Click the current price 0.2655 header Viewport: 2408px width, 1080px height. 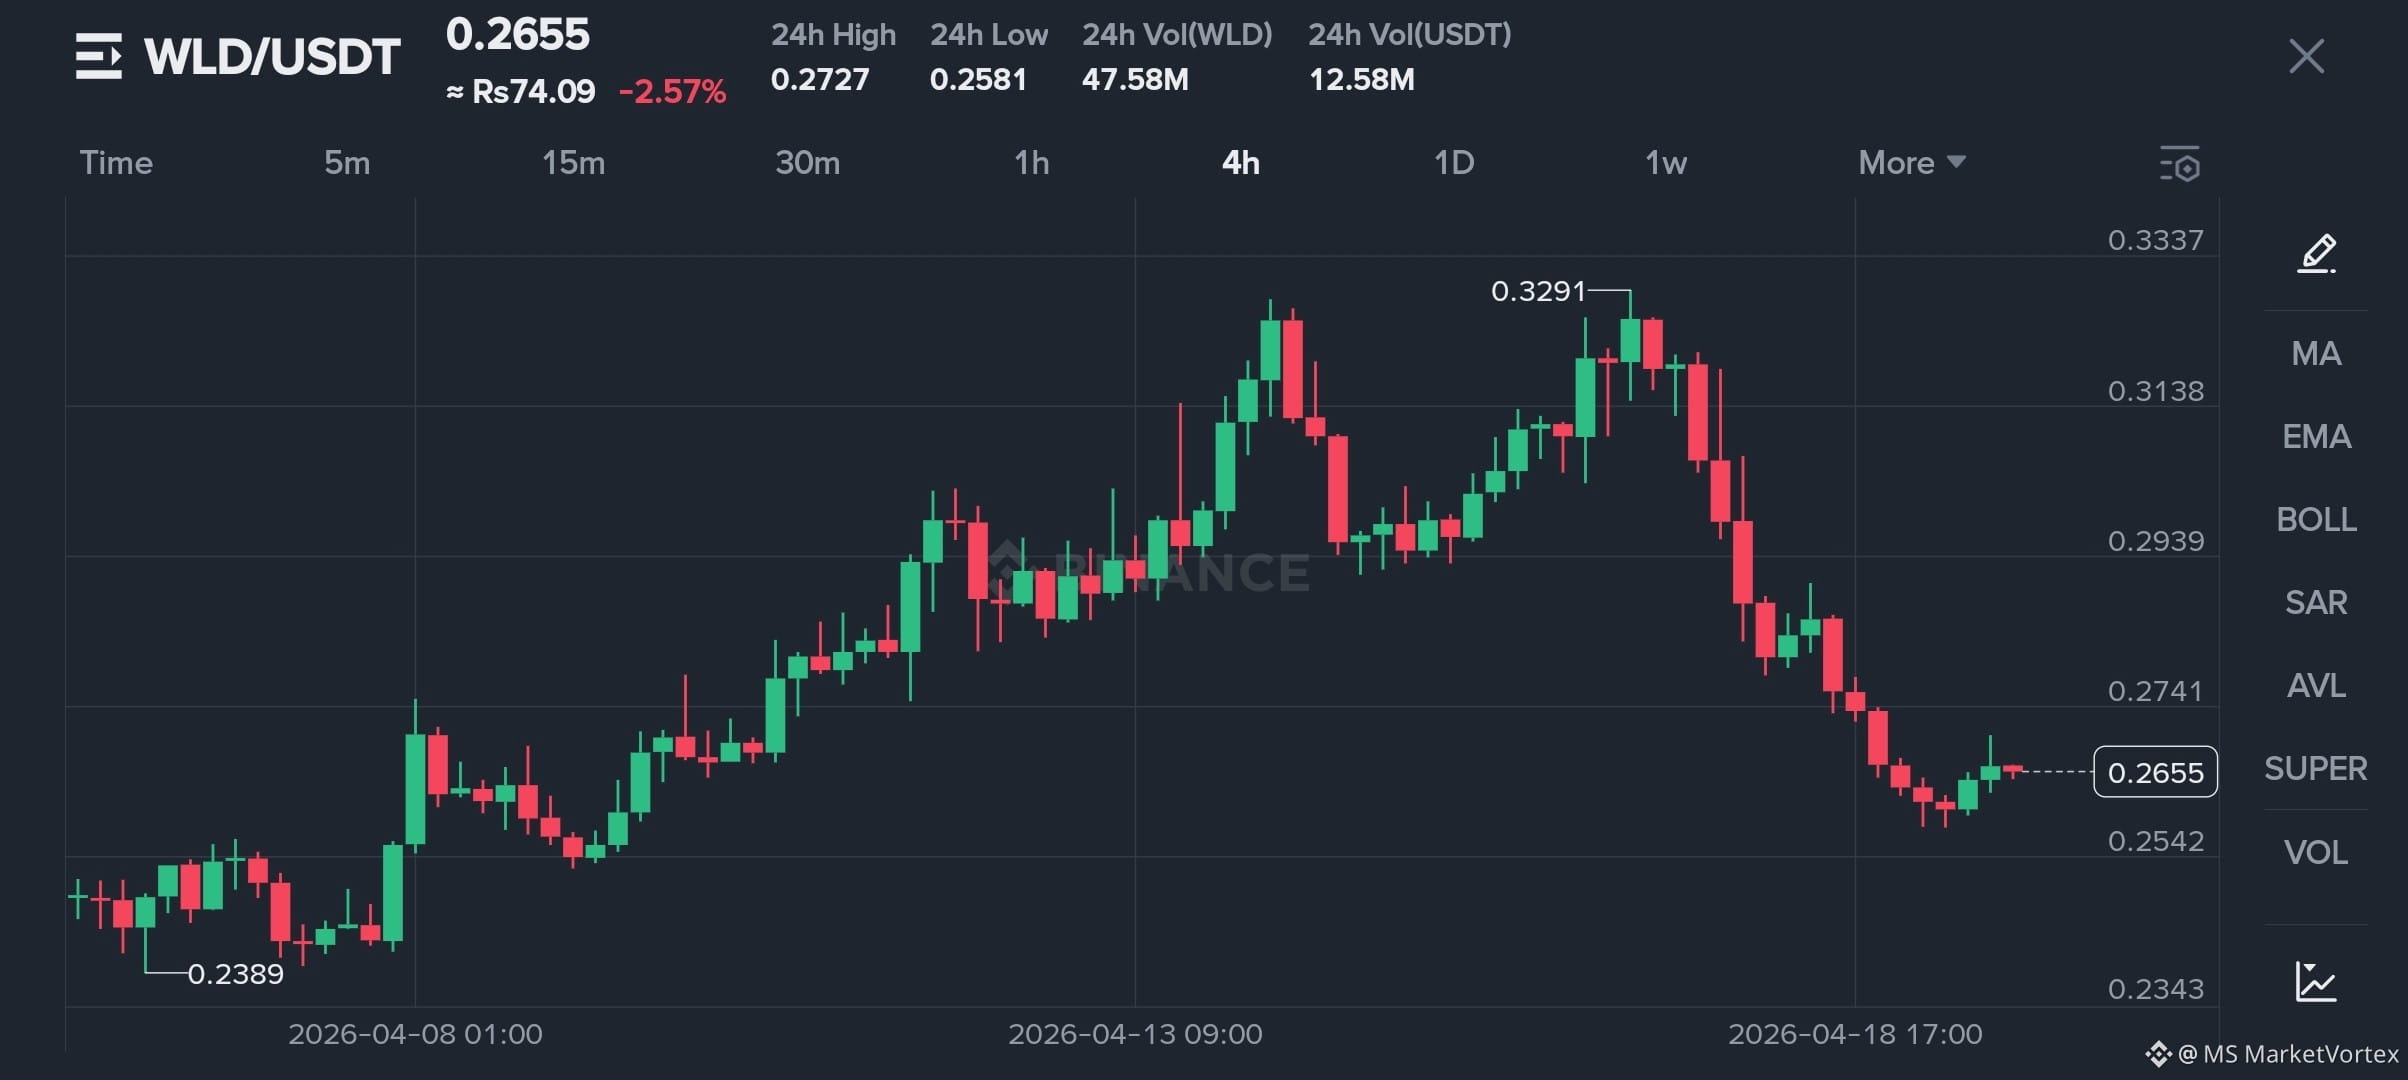tap(518, 34)
